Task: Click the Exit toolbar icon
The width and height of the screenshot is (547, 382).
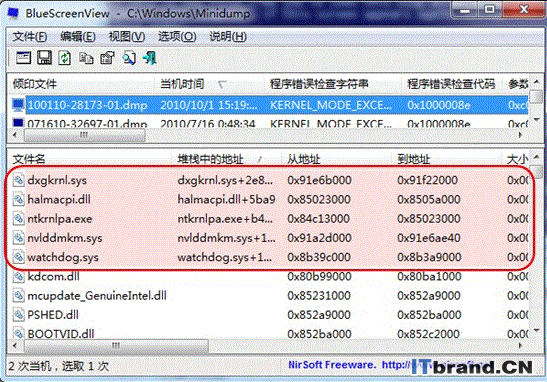Action: tap(150, 58)
